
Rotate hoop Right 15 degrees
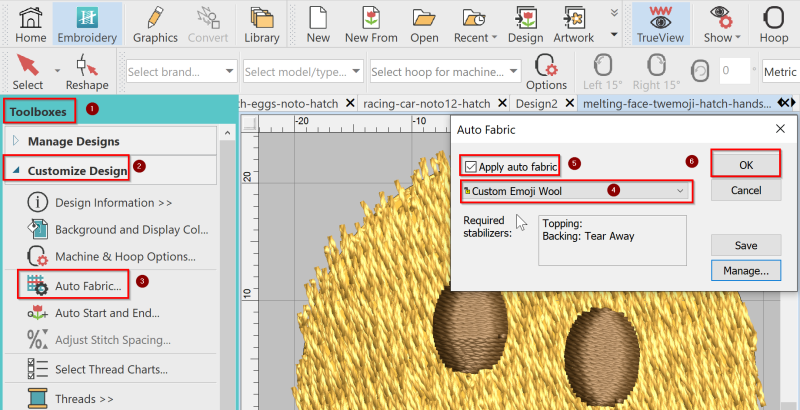pos(656,72)
